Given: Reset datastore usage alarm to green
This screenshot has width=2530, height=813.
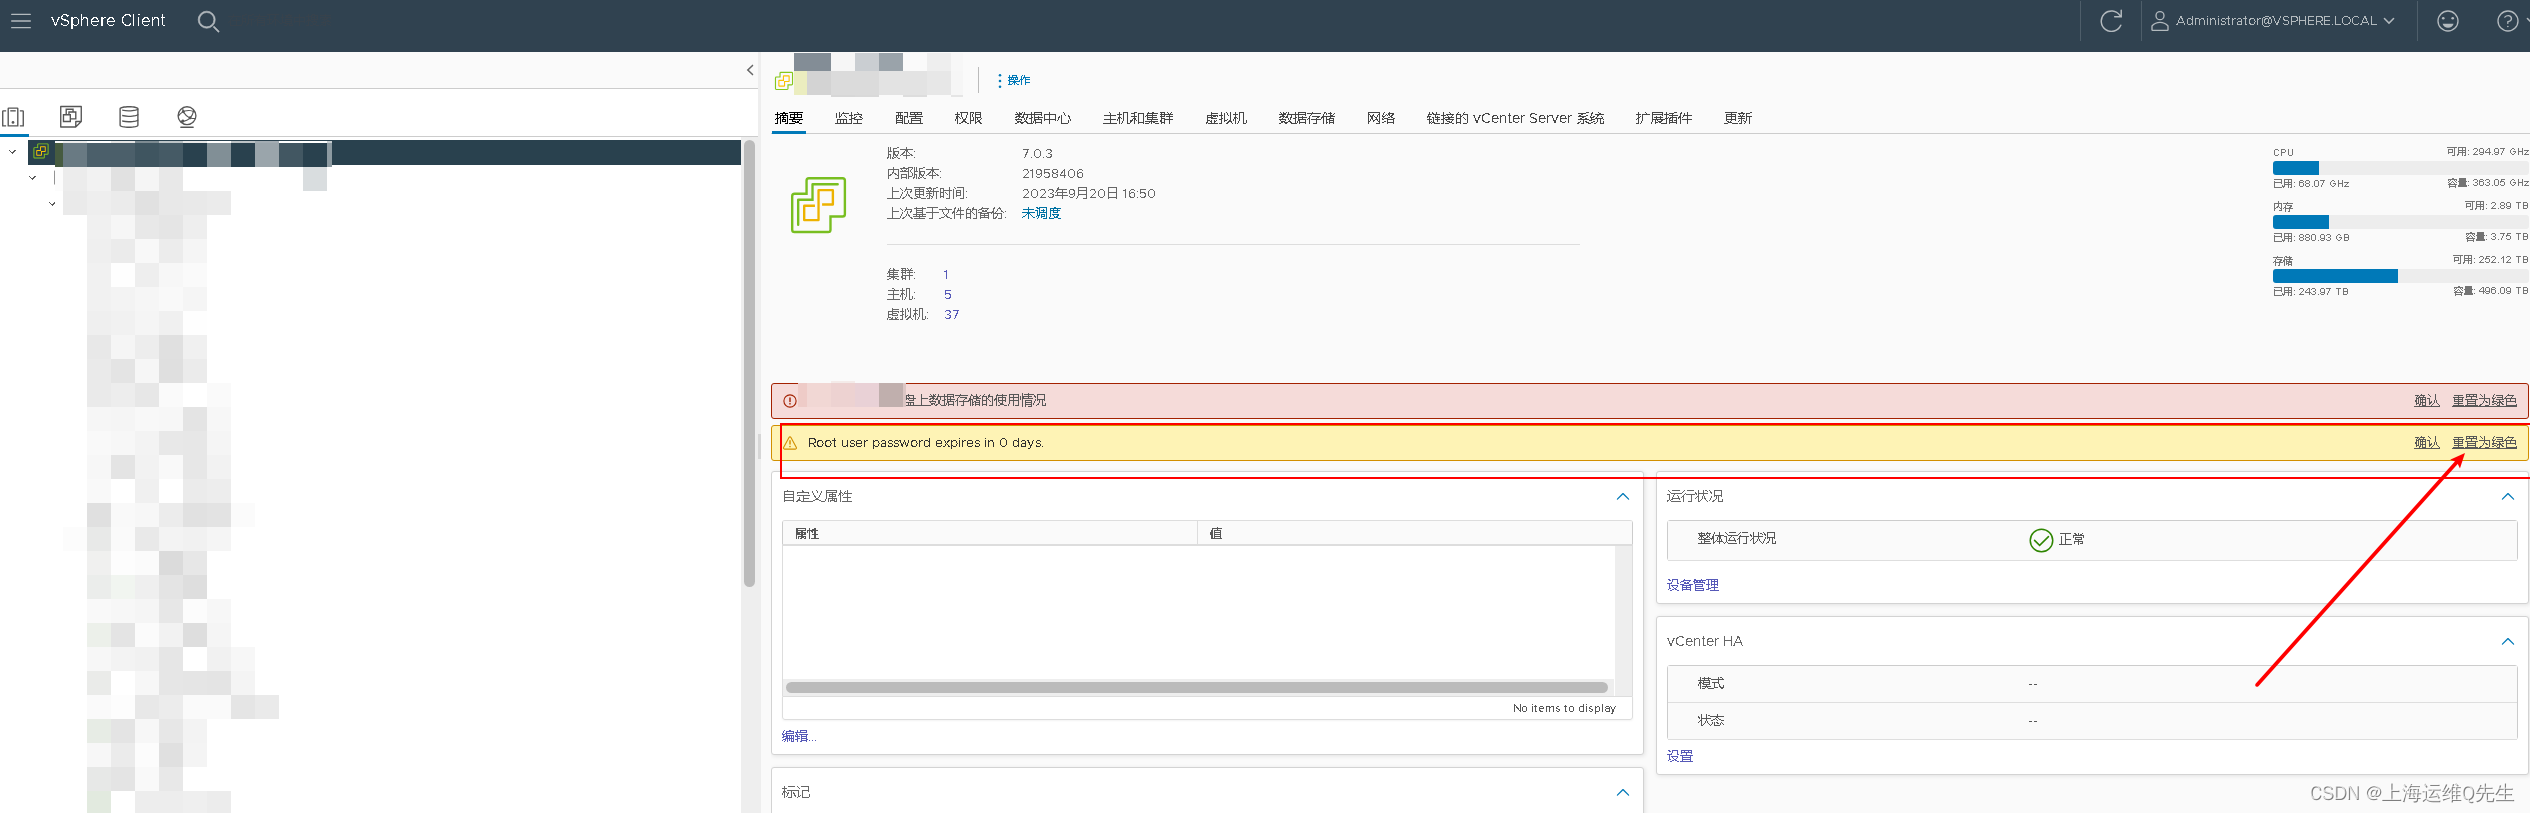Looking at the screenshot, I should [2484, 401].
